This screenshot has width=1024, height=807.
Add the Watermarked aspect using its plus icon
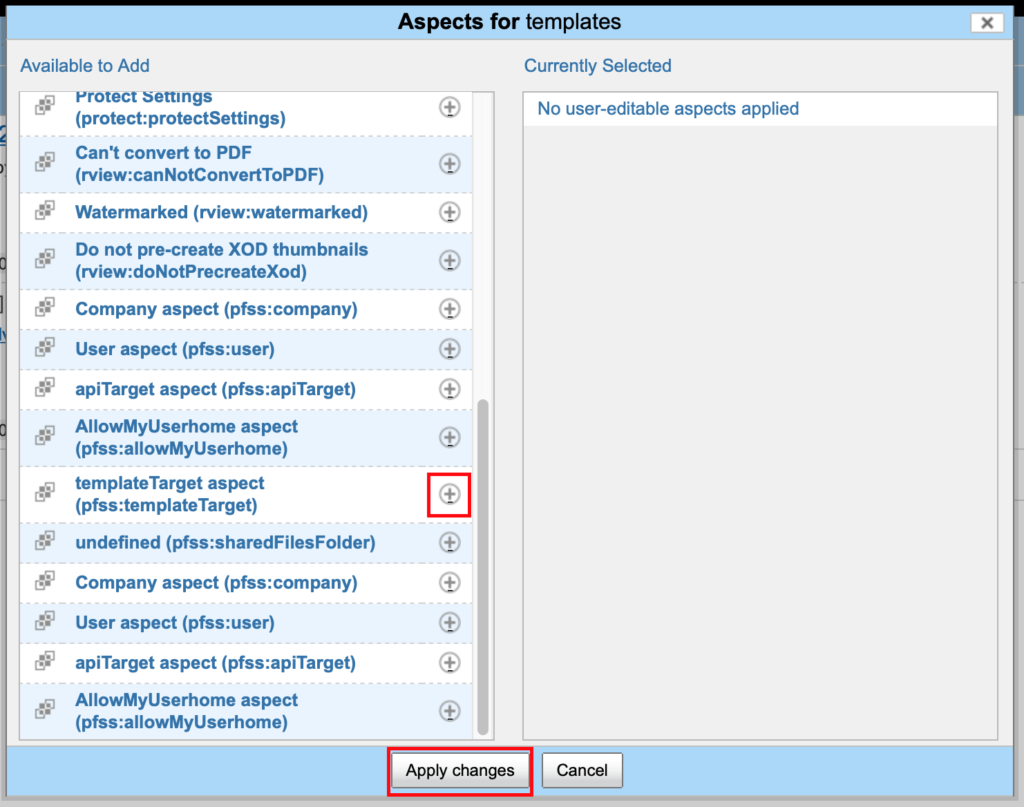click(x=450, y=212)
